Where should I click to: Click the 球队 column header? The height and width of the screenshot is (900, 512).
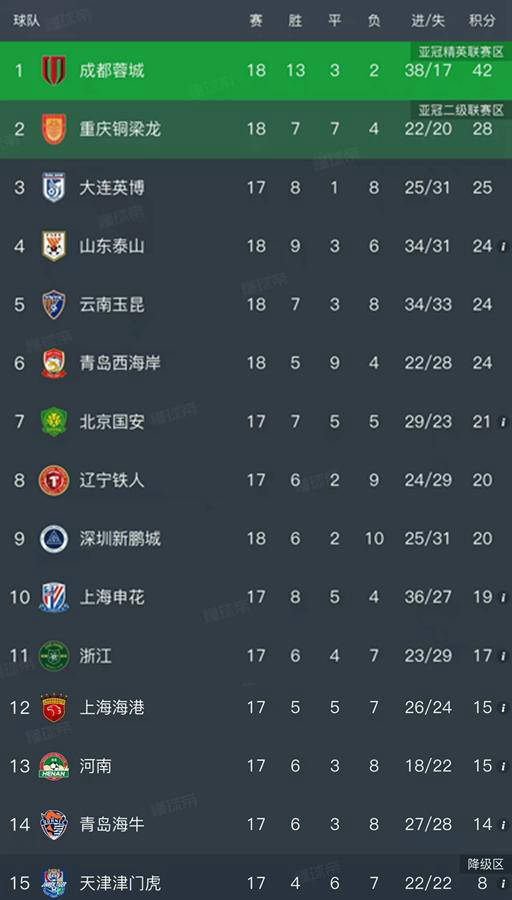[25, 21]
